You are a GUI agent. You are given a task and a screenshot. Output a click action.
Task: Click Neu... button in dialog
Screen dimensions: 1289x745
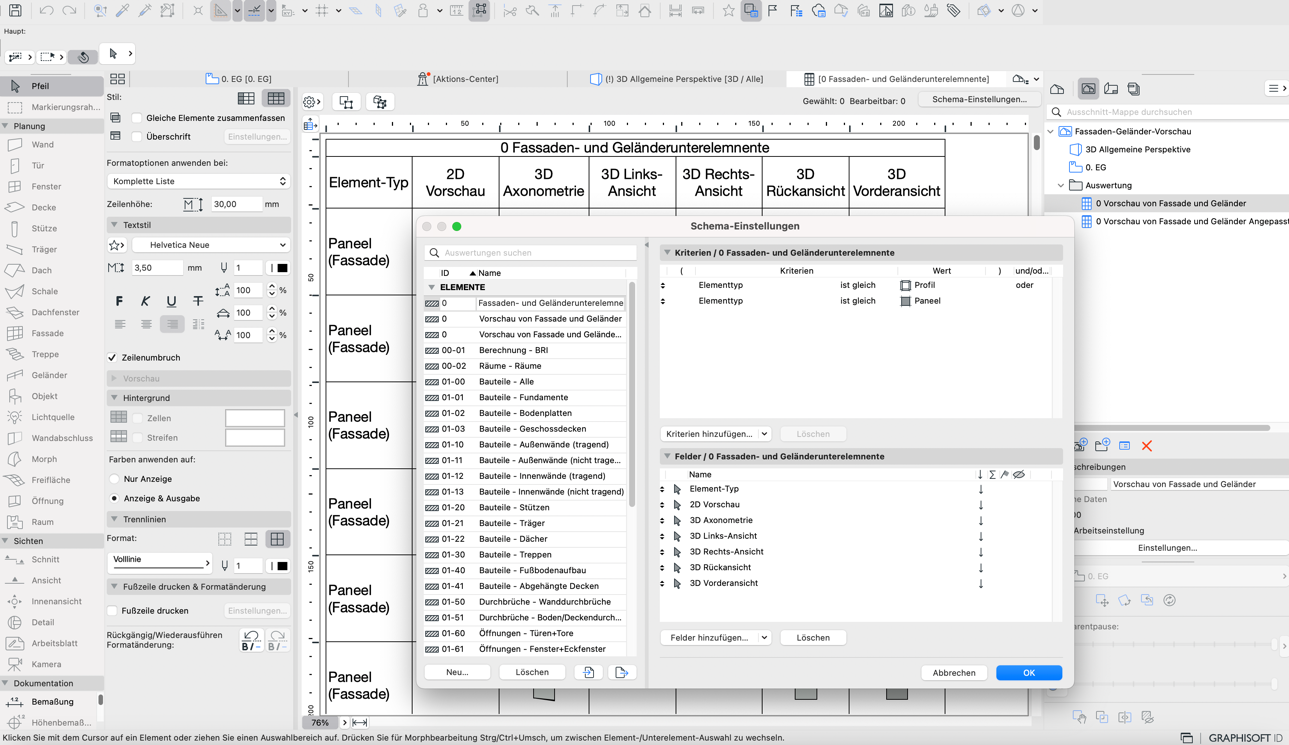[457, 673]
